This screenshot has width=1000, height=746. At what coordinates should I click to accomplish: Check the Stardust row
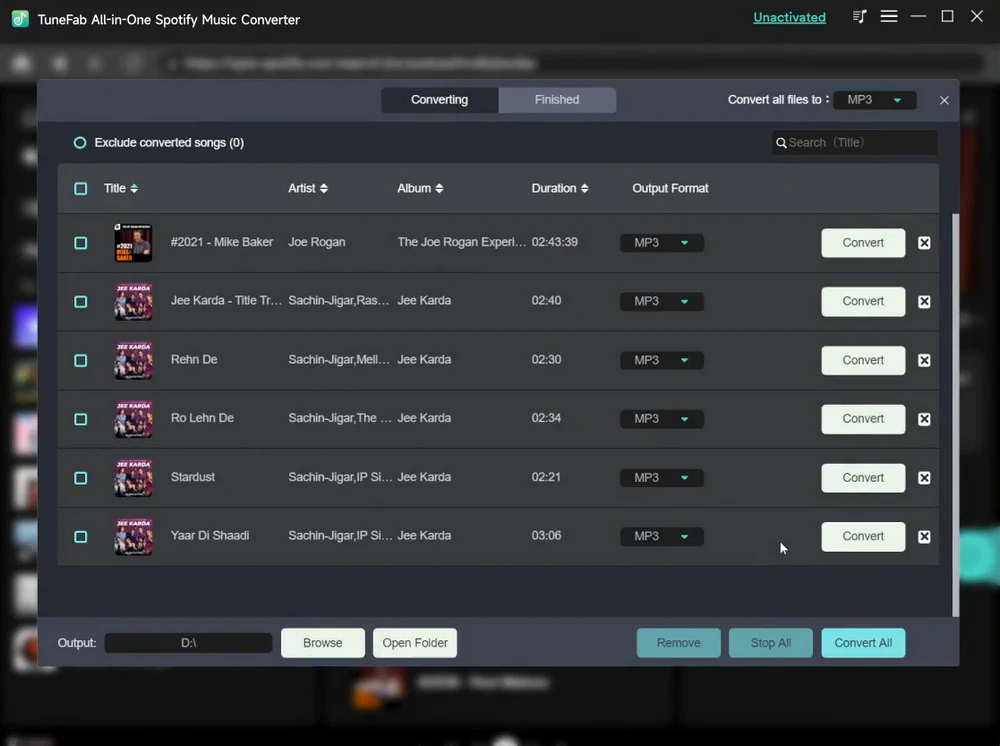pyautogui.click(x=80, y=478)
